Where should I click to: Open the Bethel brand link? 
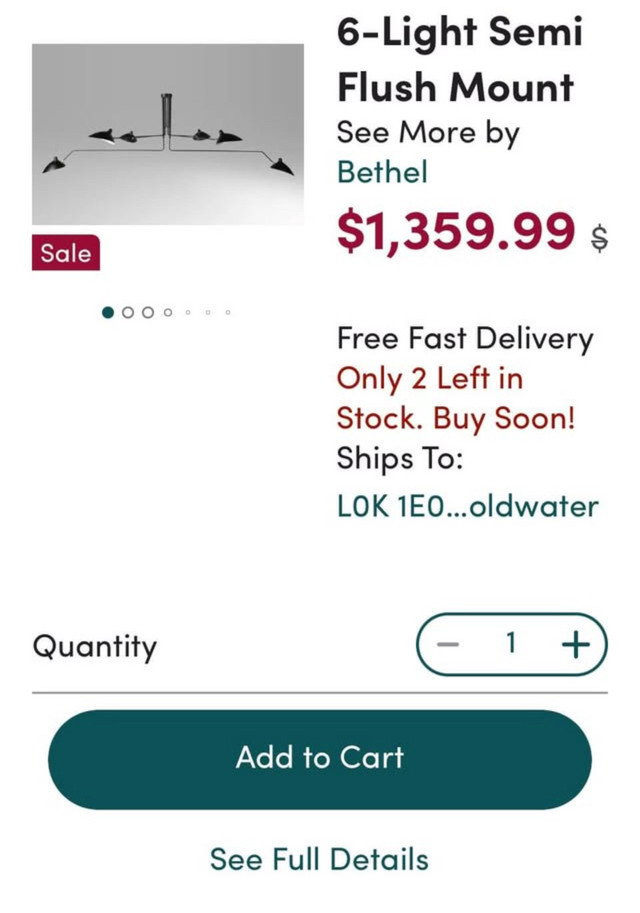[x=382, y=172]
